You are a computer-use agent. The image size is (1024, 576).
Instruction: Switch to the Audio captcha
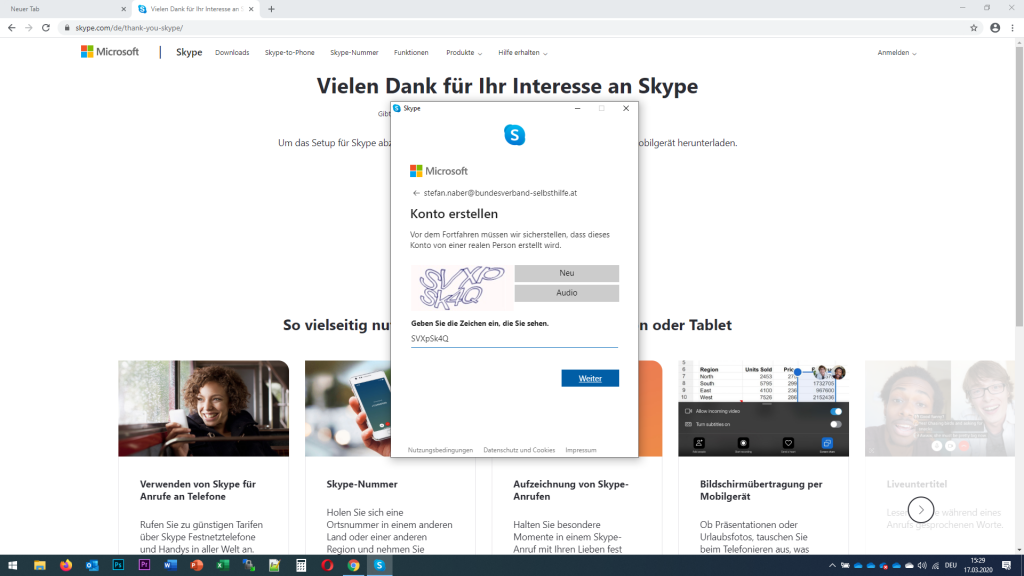(566, 293)
